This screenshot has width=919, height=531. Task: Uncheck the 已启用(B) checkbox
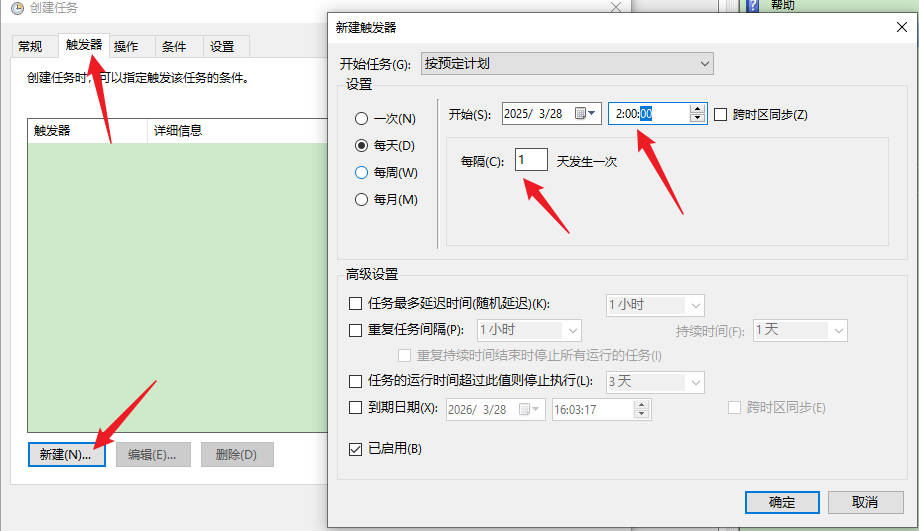(355, 449)
